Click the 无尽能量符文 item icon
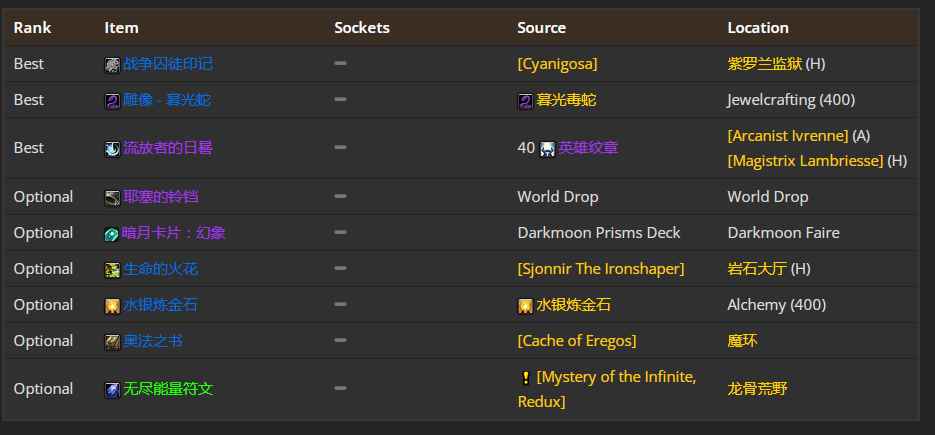This screenshot has width=935, height=435. (x=113, y=390)
